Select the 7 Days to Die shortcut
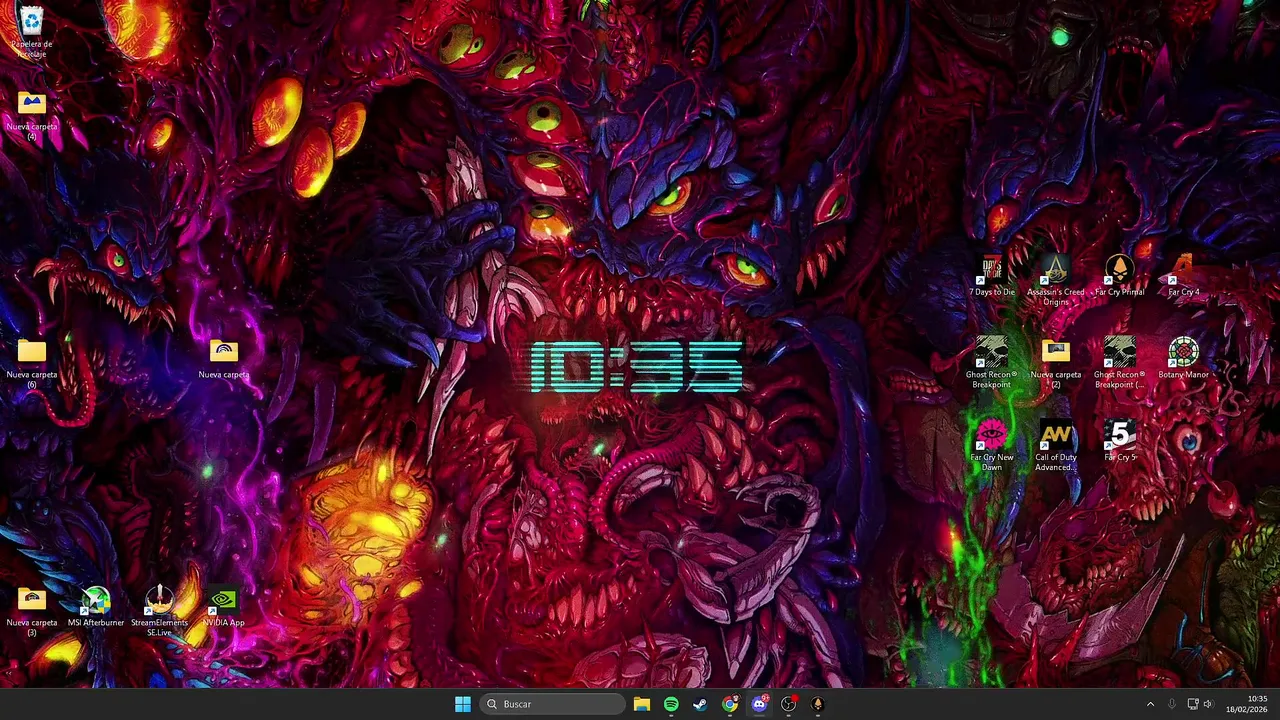 (x=992, y=276)
